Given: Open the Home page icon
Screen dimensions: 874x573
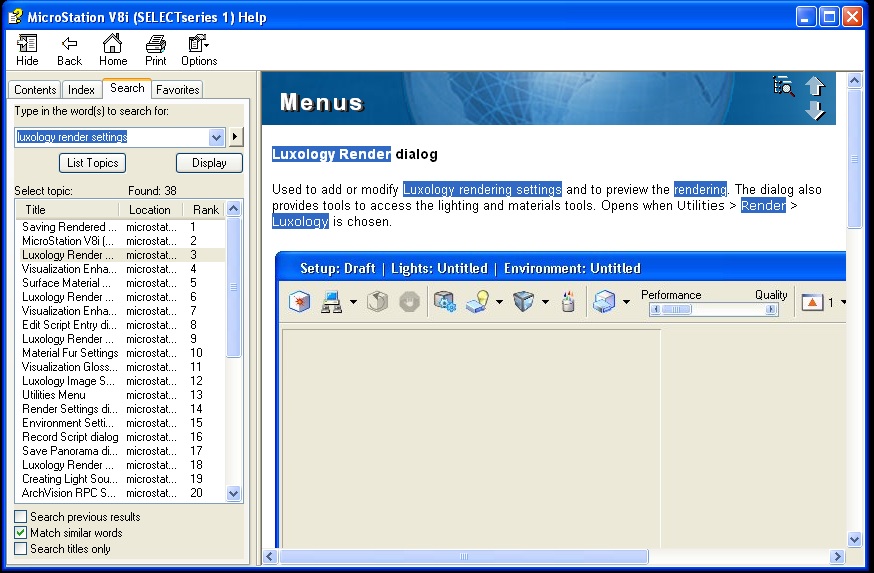Looking at the screenshot, I should tap(113, 50).
